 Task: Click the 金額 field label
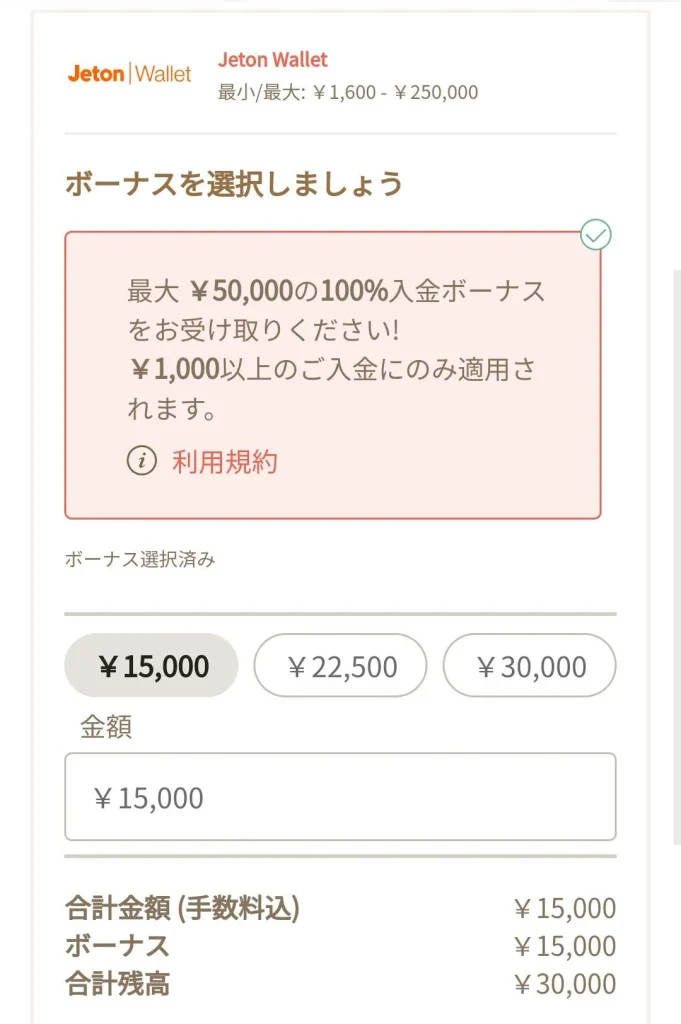[x=105, y=727]
